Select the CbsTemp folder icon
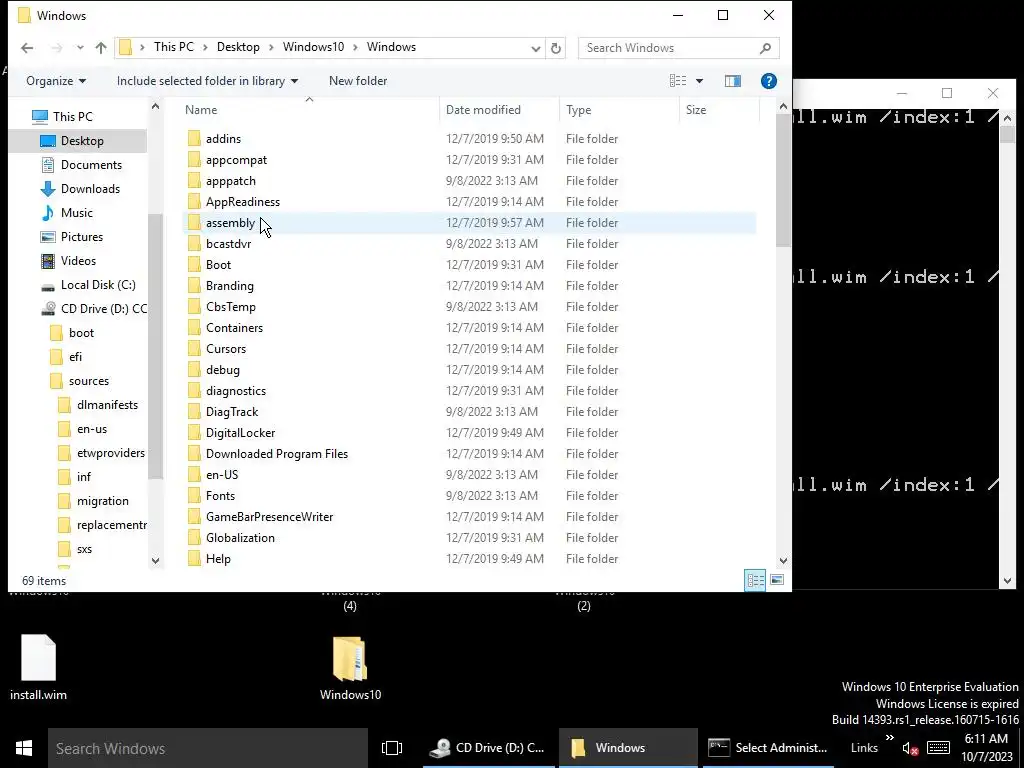The image size is (1024, 768). coord(194,307)
